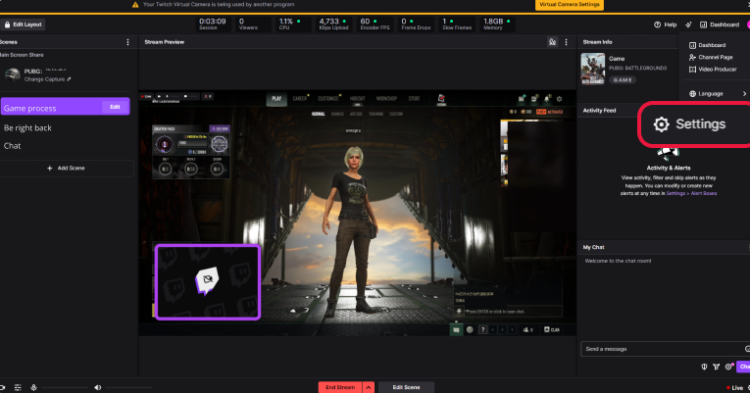Screen dimensions: 750x393
Task: Open the Stream Preview three-dot menu
Action: [566, 42]
